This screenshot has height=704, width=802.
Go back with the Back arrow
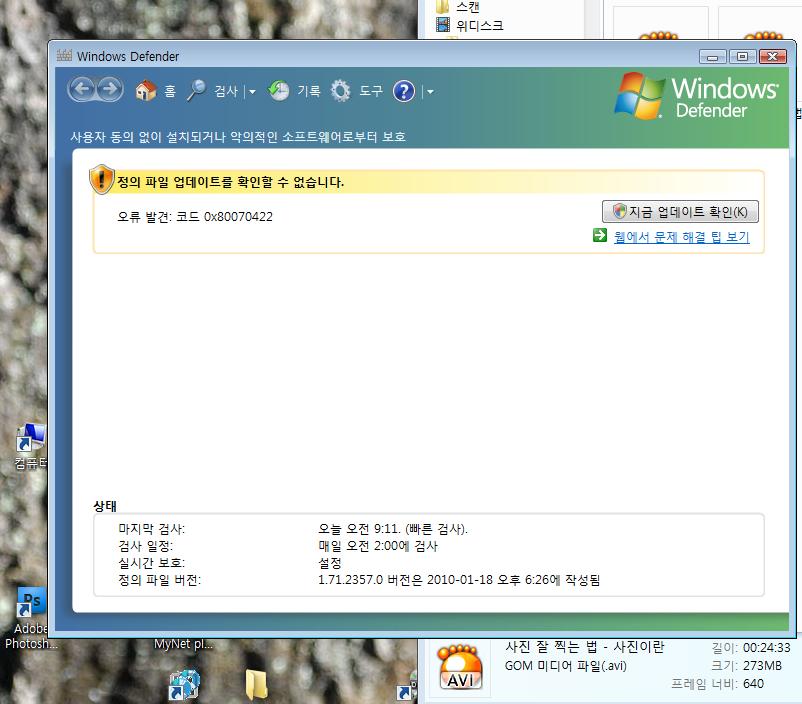82,90
